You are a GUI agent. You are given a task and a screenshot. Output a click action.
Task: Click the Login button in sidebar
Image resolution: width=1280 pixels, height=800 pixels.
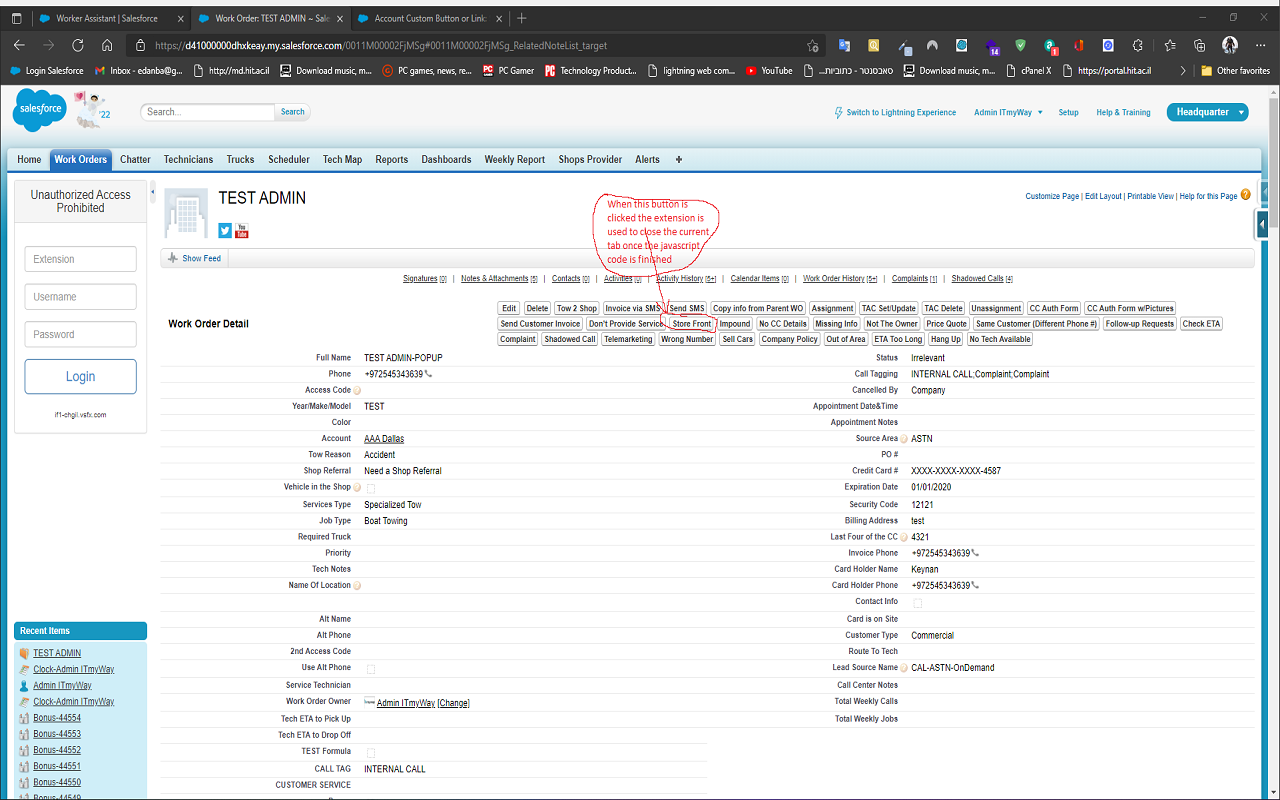tap(81, 377)
